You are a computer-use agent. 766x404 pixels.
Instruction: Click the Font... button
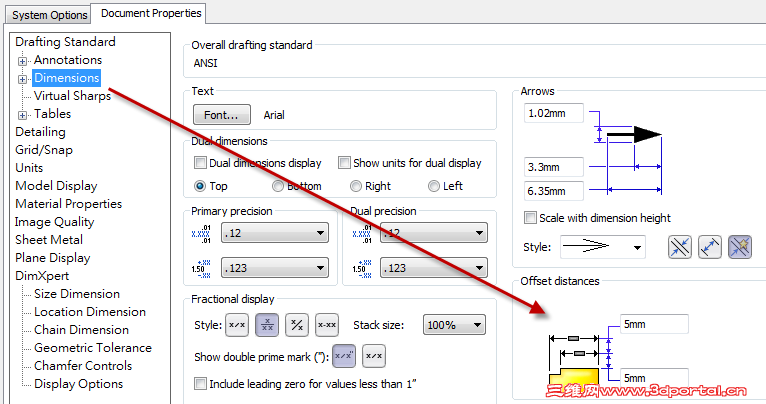(x=222, y=115)
